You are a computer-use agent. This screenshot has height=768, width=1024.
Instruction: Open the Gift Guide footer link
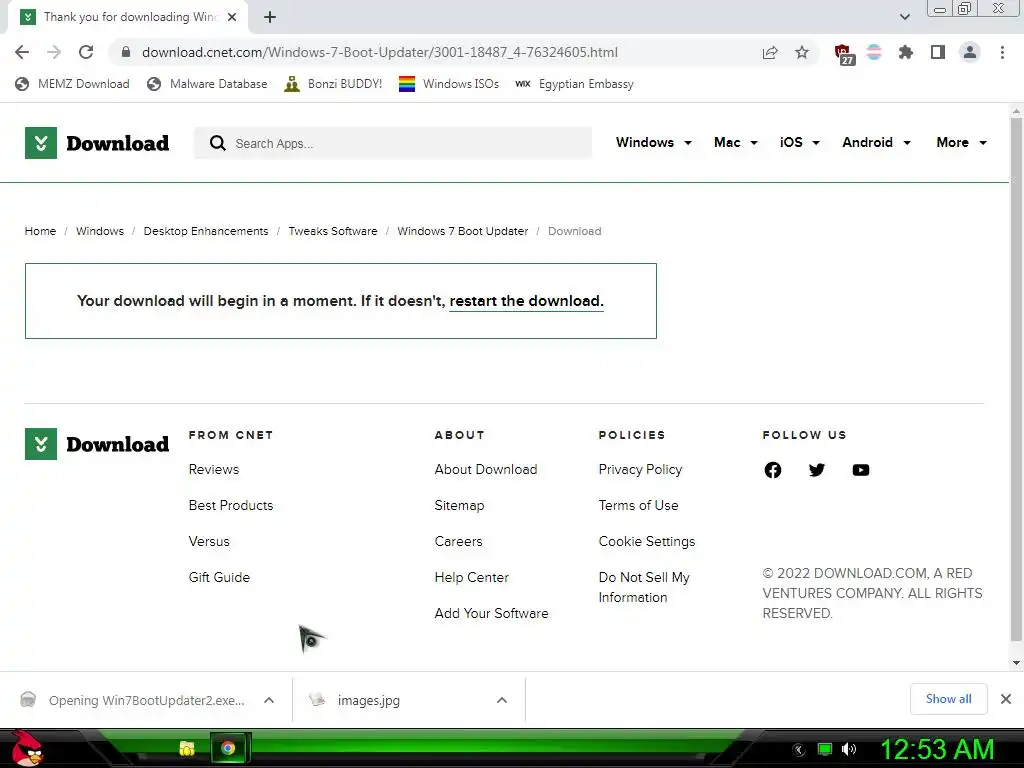tap(219, 577)
